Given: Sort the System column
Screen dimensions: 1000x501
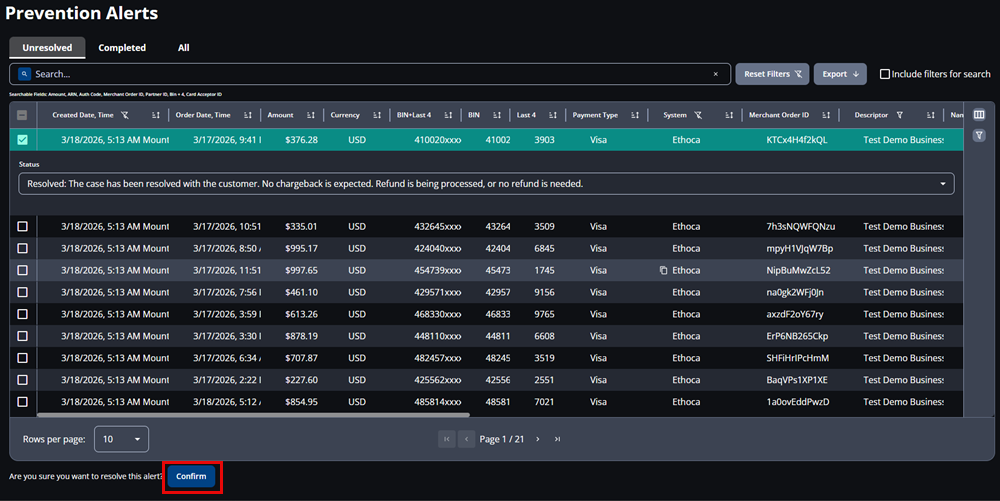Looking at the screenshot, I should pos(729,115).
